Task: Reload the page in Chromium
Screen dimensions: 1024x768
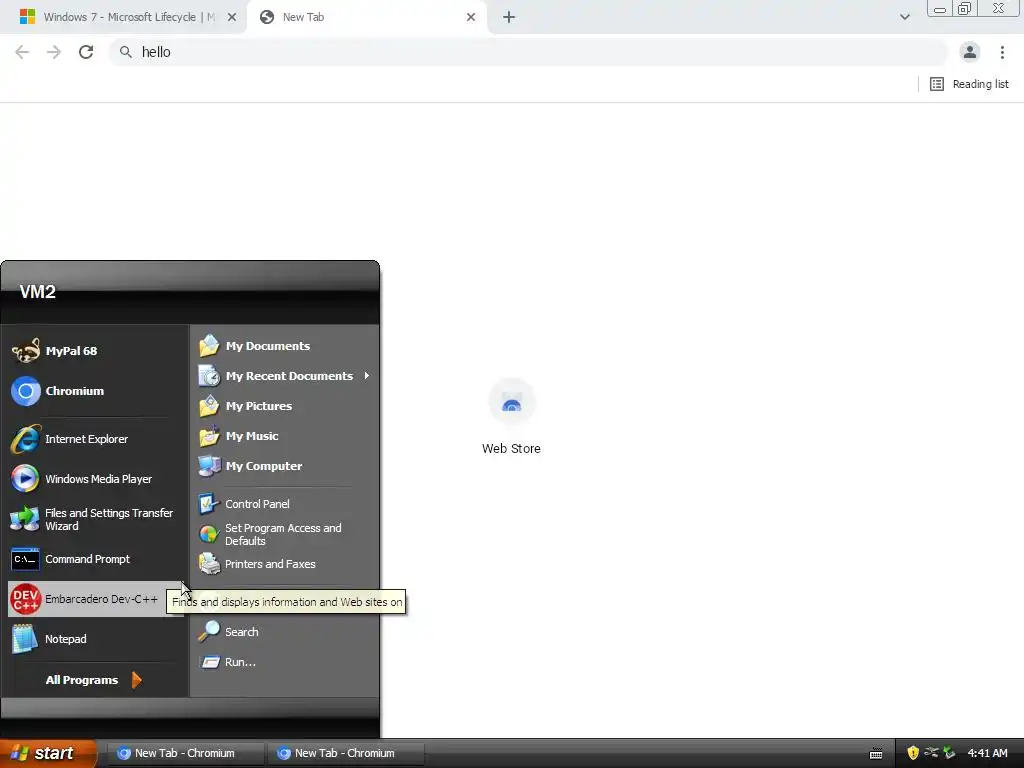Action: (x=86, y=52)
